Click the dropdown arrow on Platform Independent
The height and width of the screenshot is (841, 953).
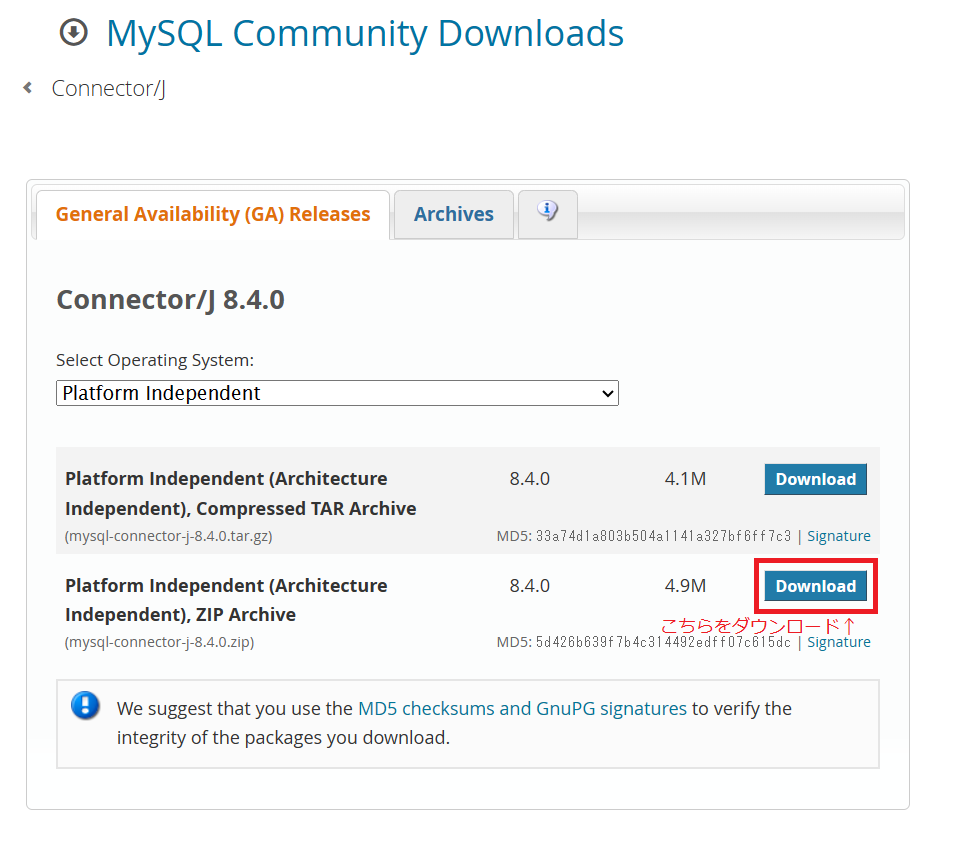click(607, 394)
